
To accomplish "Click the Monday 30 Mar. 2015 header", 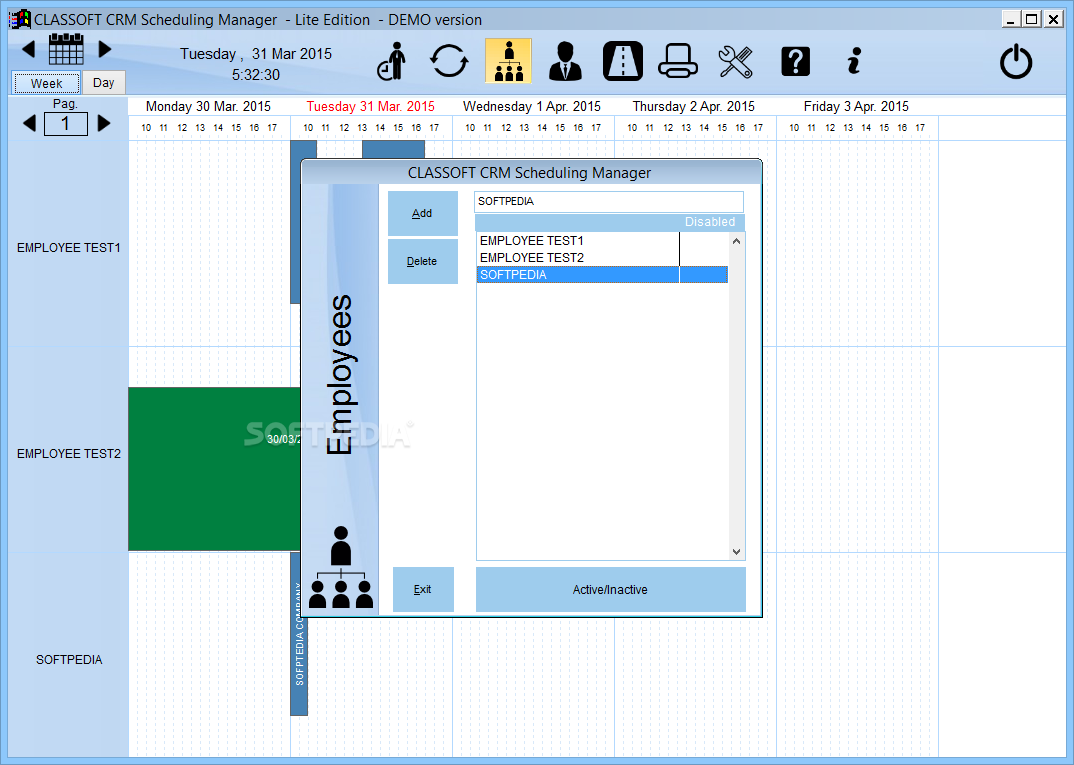I will [x=208, y=106].
